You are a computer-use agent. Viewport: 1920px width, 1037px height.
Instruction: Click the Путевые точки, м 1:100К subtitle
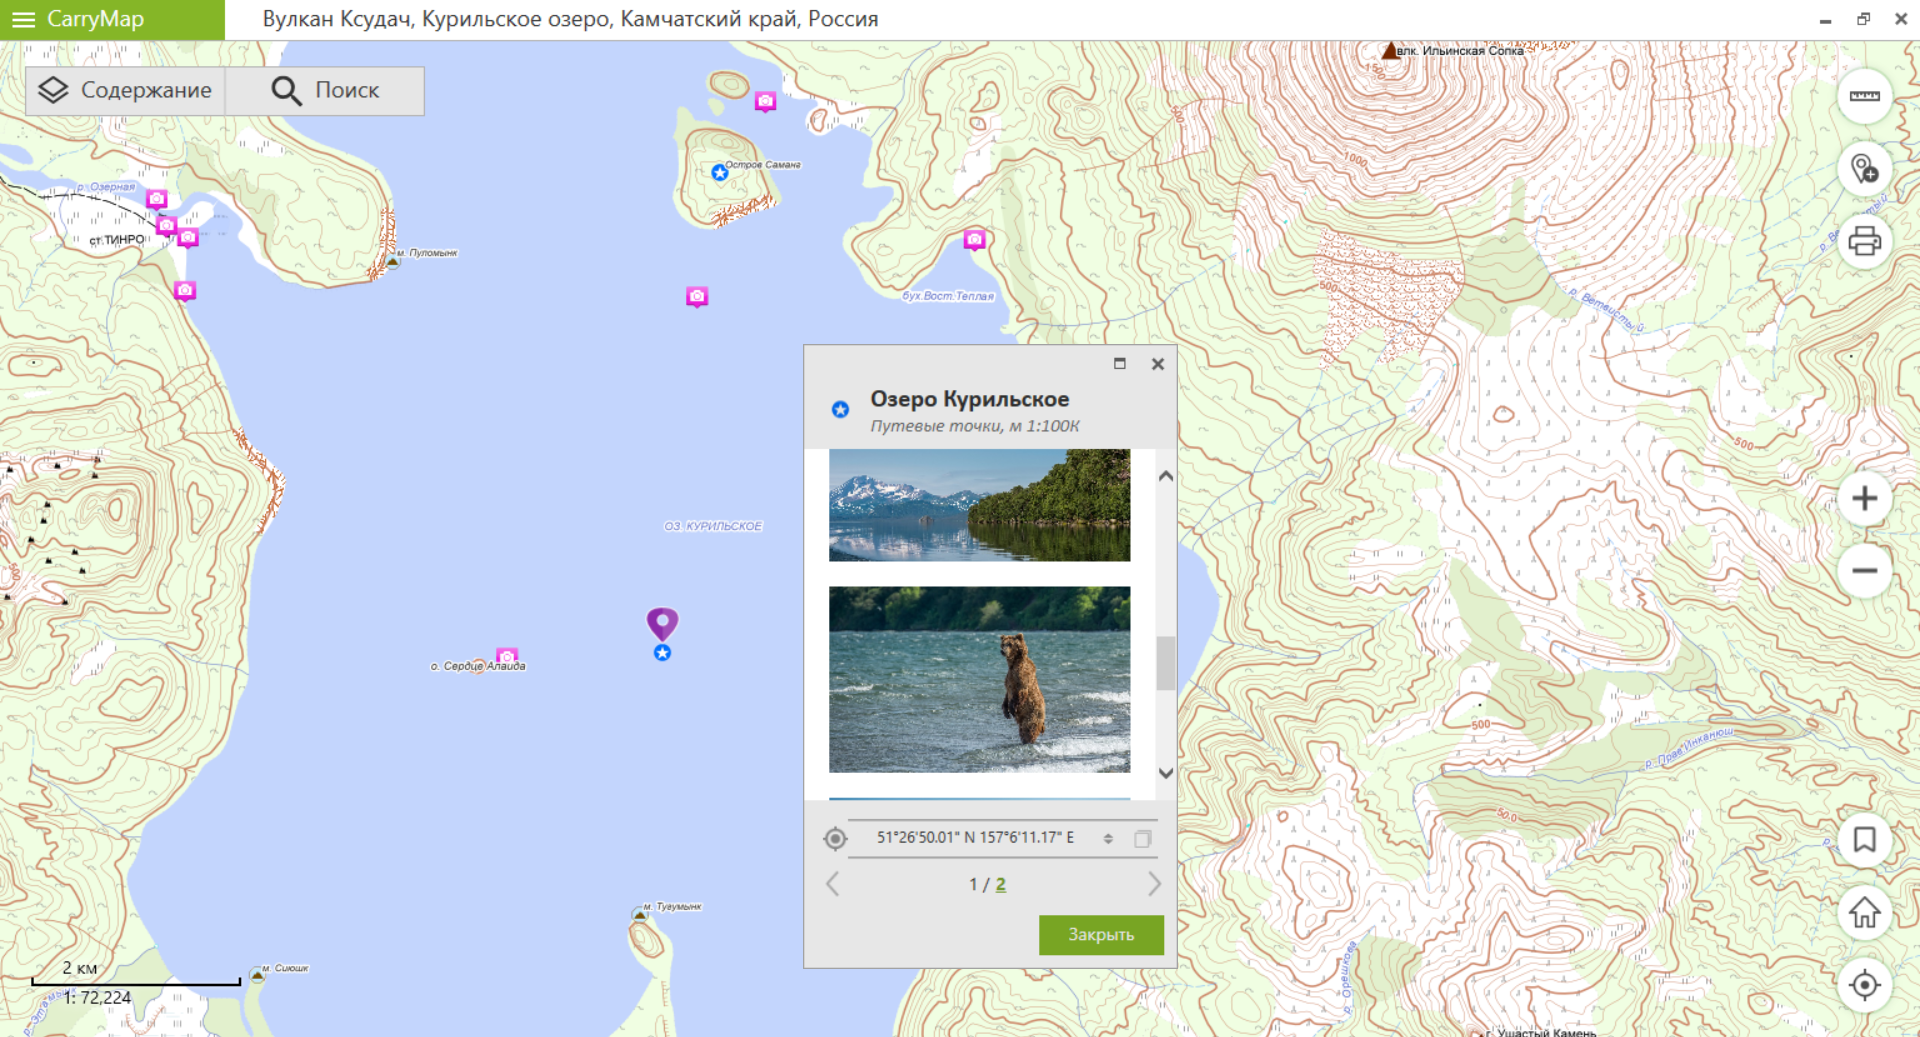click(975, 426)
